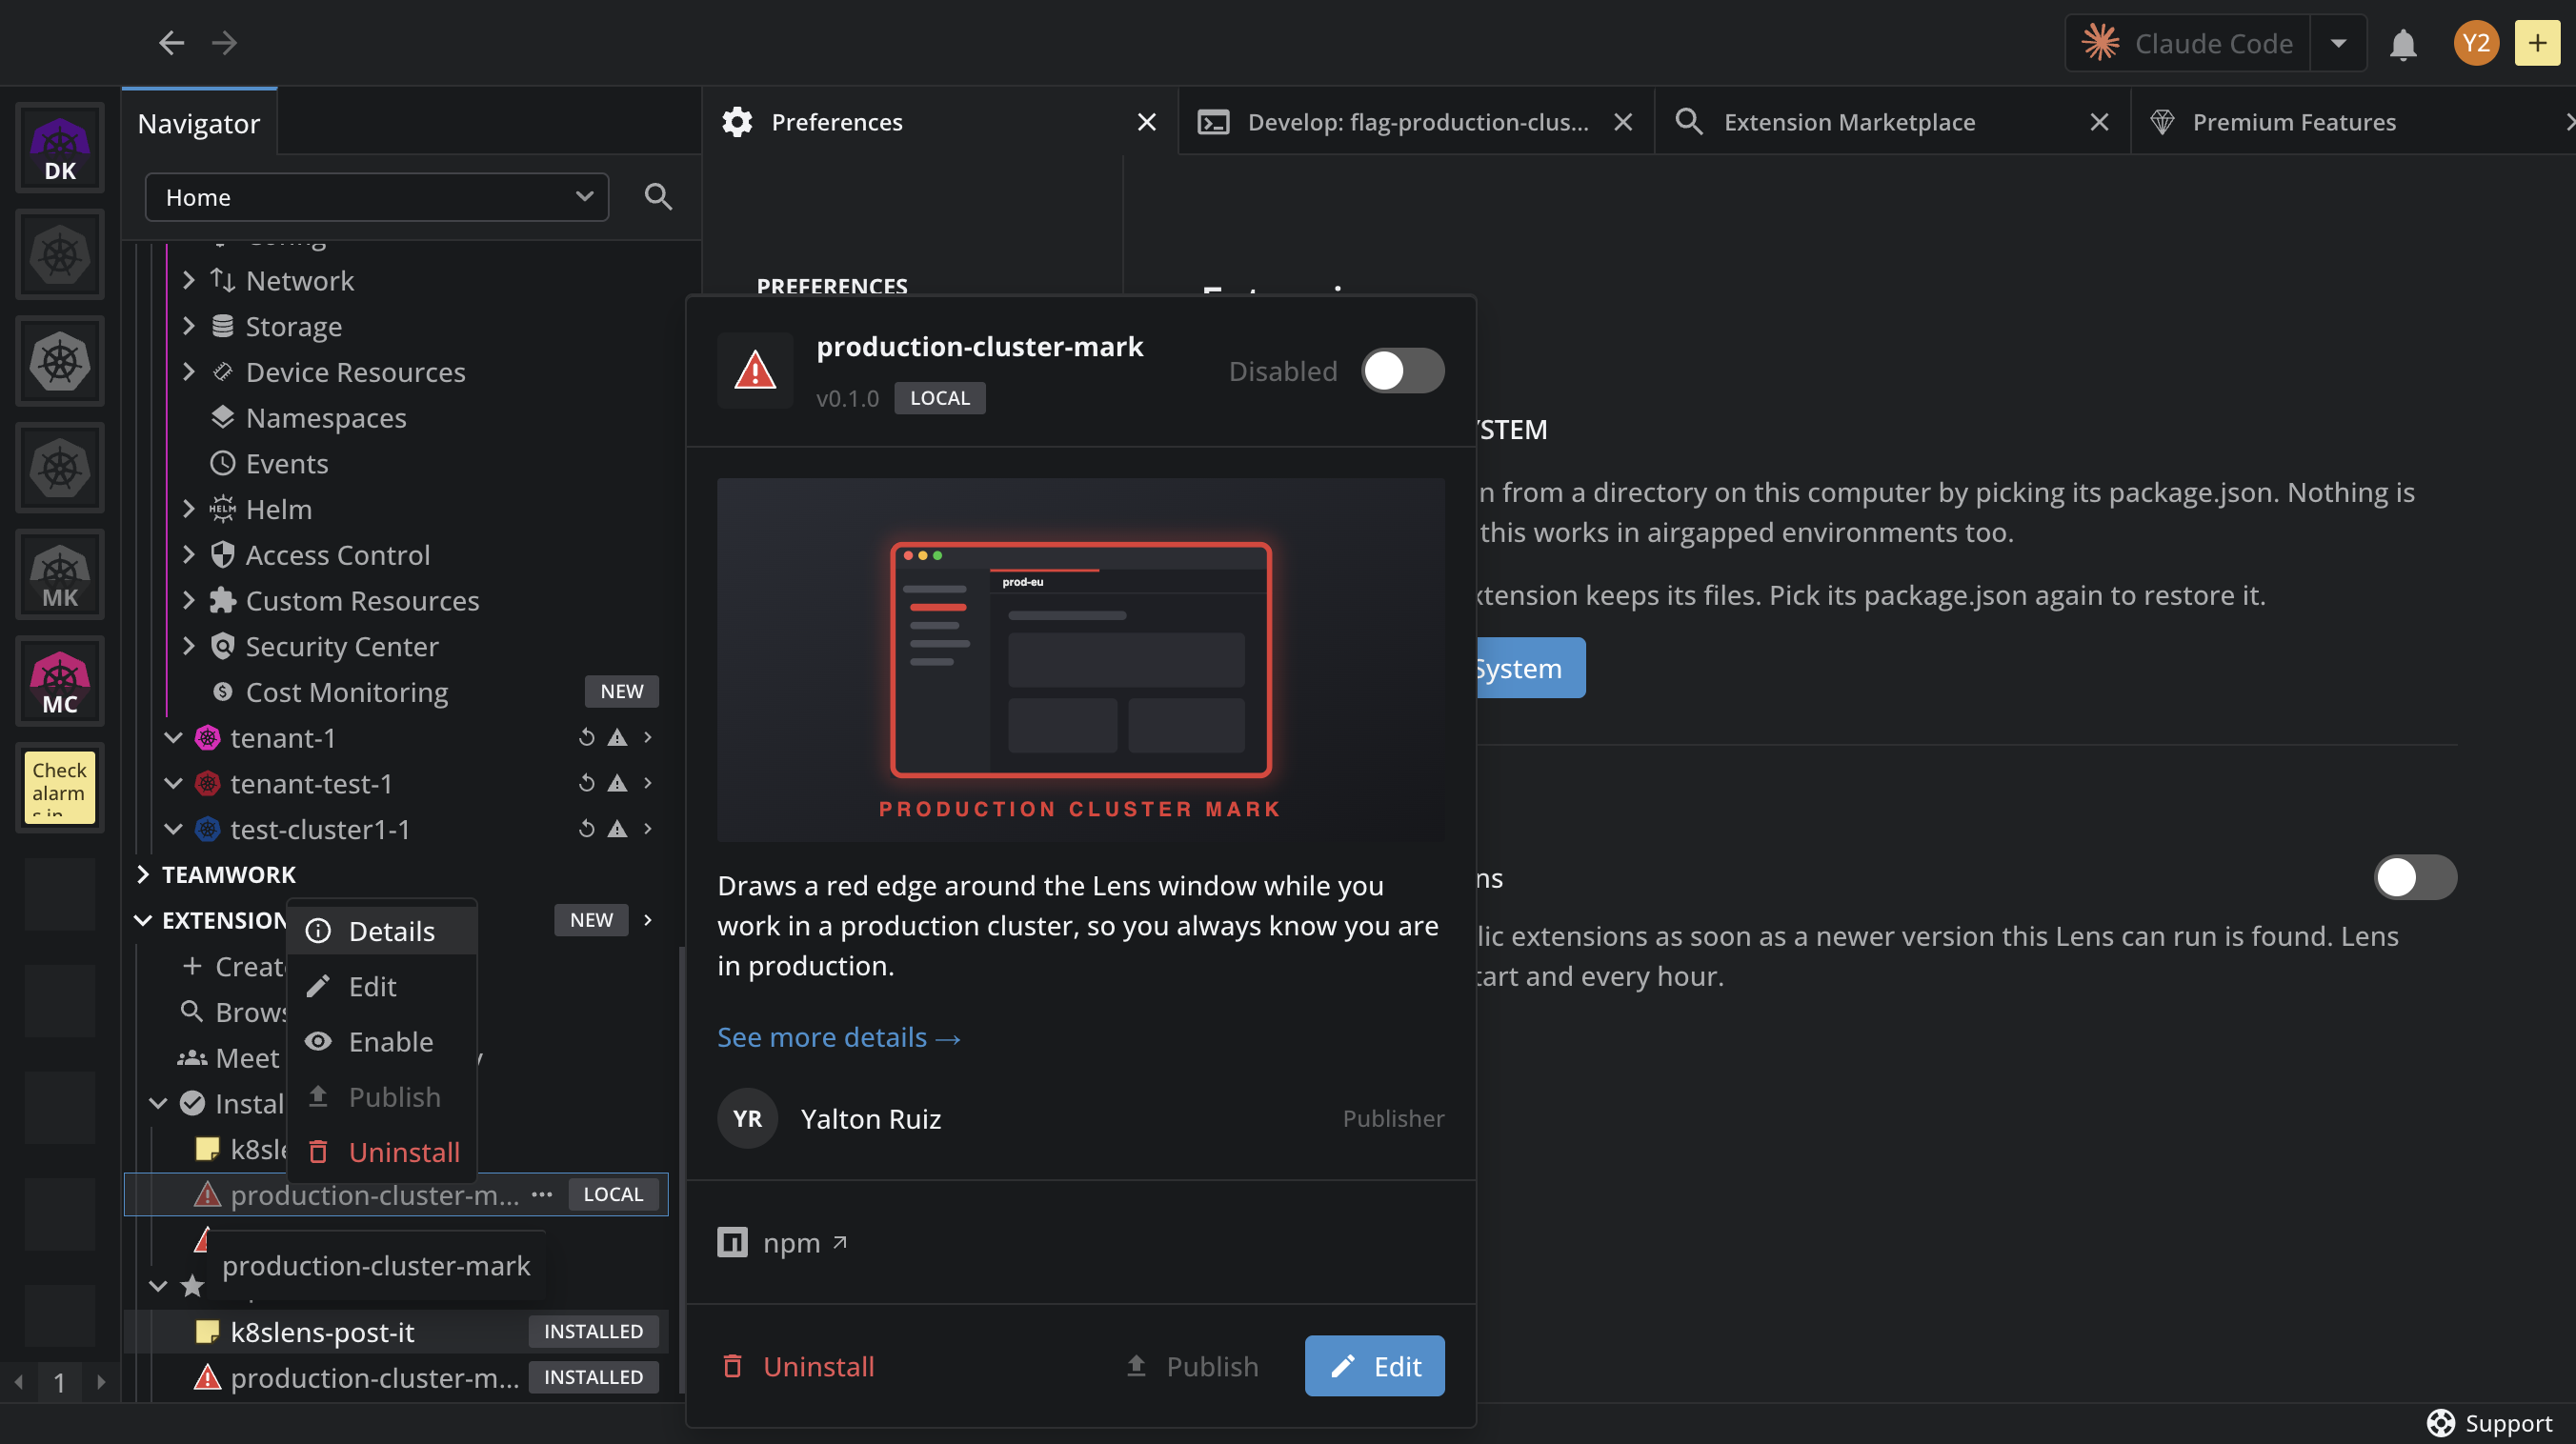The image size is (2576, 1444).
Task: Click the forward navigation arrow
Action: [x=225, y=42]
